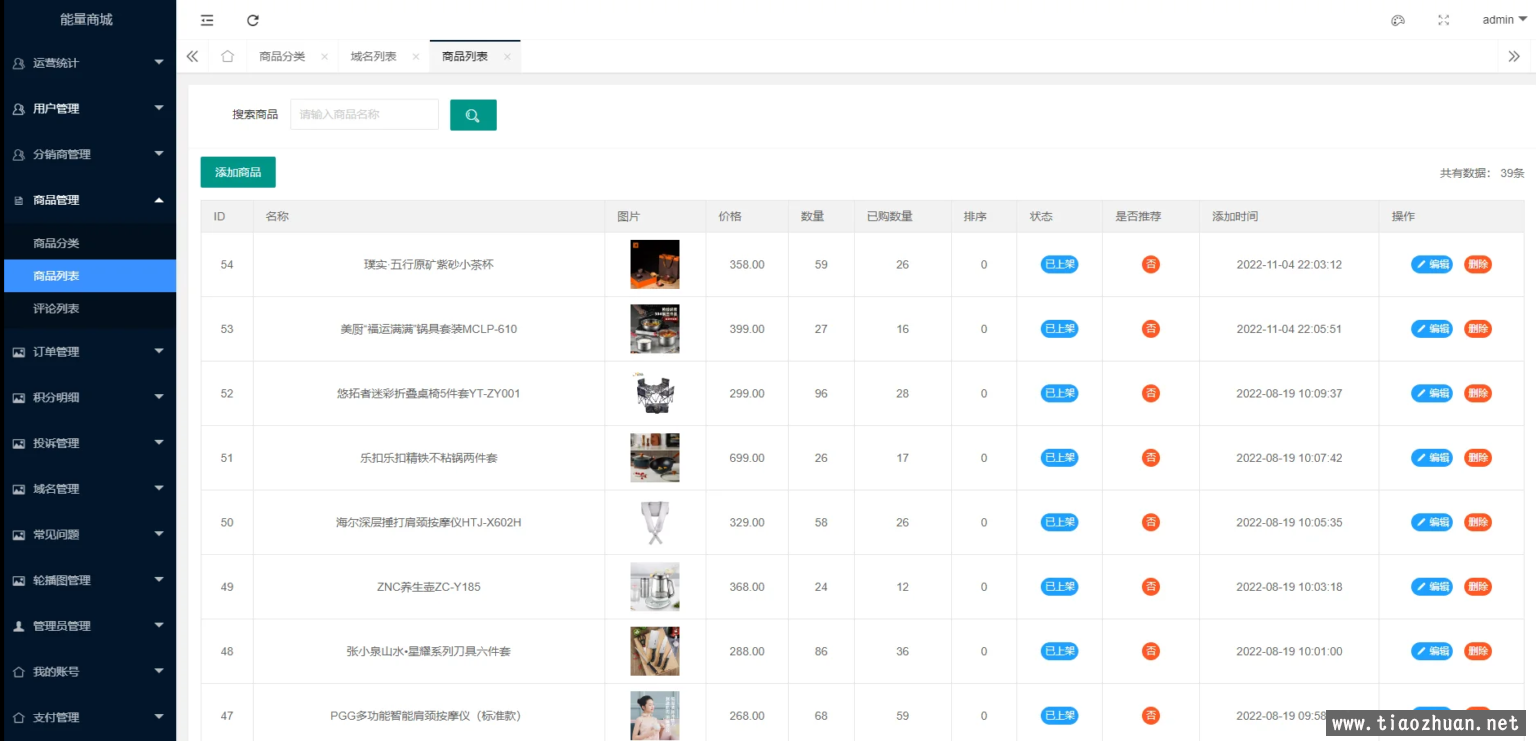Viewport: 1536px width, 741px height.
Task: Click the refresh page icon
Action: [x=253, y=20]
